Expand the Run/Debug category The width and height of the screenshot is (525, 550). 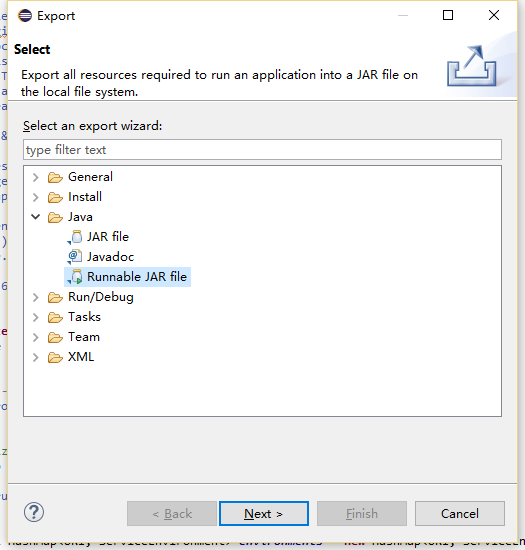35,298
